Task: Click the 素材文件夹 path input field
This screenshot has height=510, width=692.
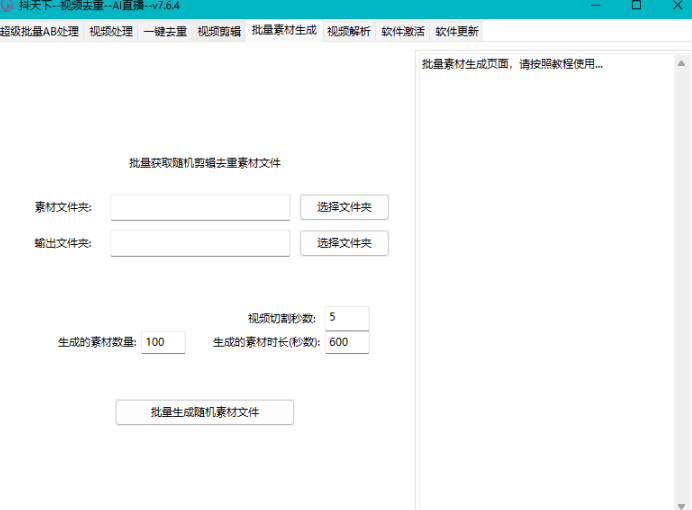Action: click(x=200, y=207)
